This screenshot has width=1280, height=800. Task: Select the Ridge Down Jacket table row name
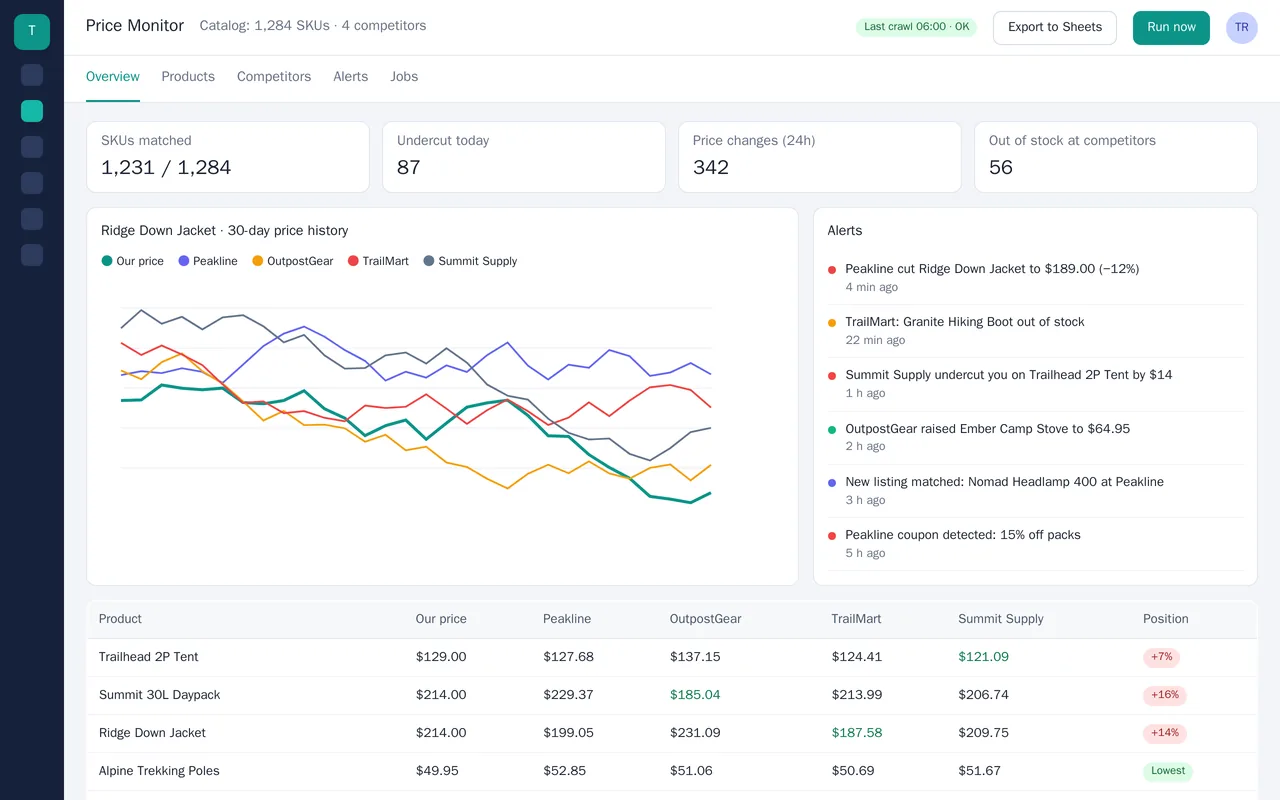click(x=152, y=733)
